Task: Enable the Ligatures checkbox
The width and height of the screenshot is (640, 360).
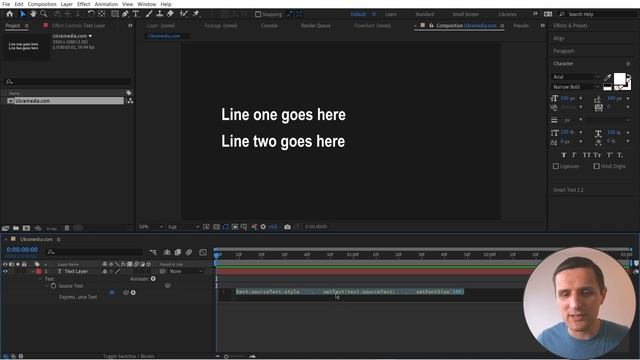Action: tap(556, 166)
